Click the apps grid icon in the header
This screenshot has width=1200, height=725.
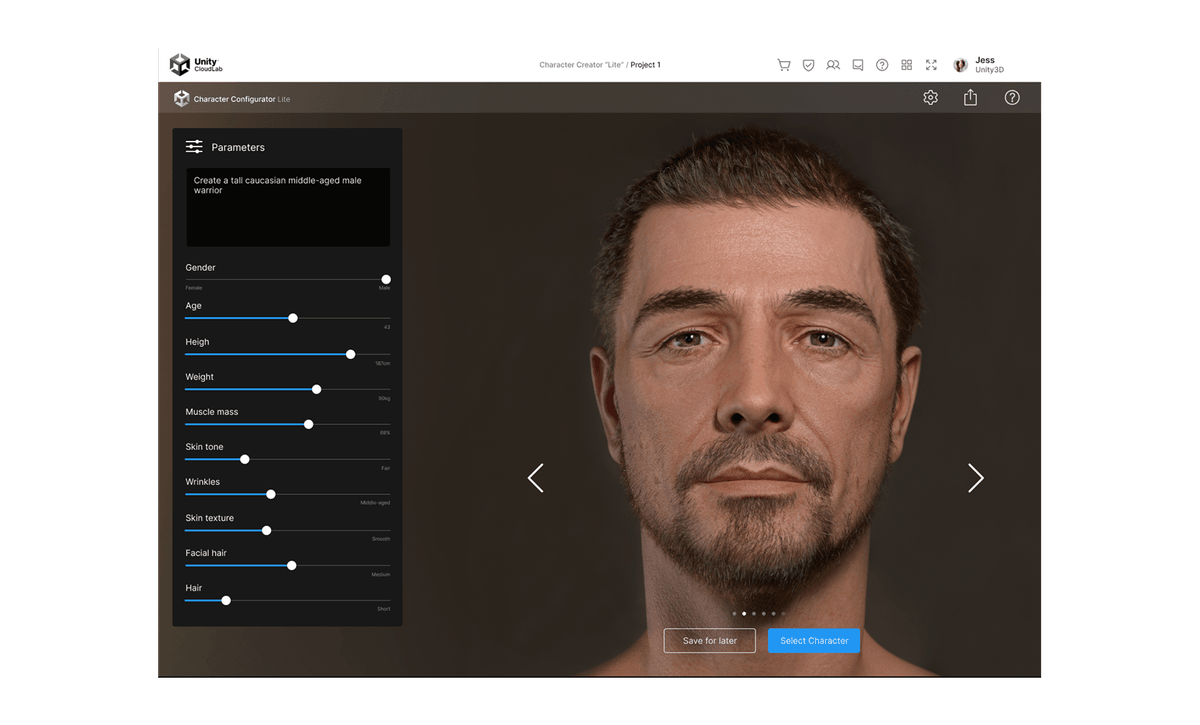tap(906, 64)
